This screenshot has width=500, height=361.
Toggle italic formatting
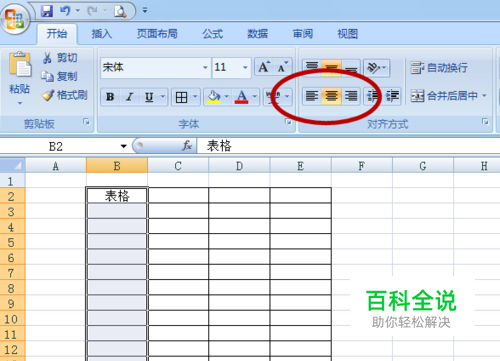coord(129,97)
